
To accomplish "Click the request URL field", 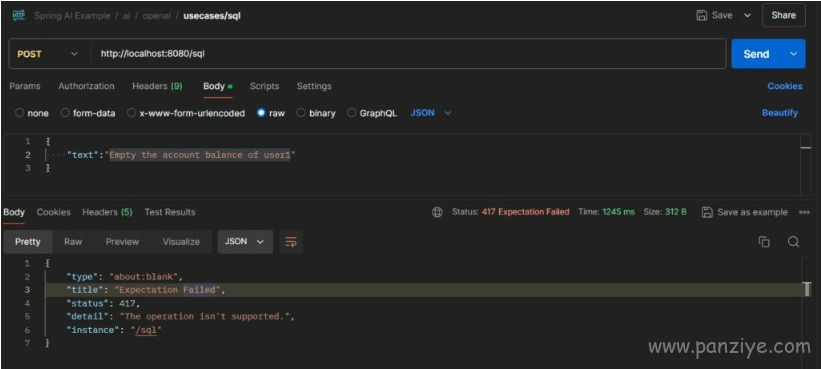I will click(x=408, y=54).
